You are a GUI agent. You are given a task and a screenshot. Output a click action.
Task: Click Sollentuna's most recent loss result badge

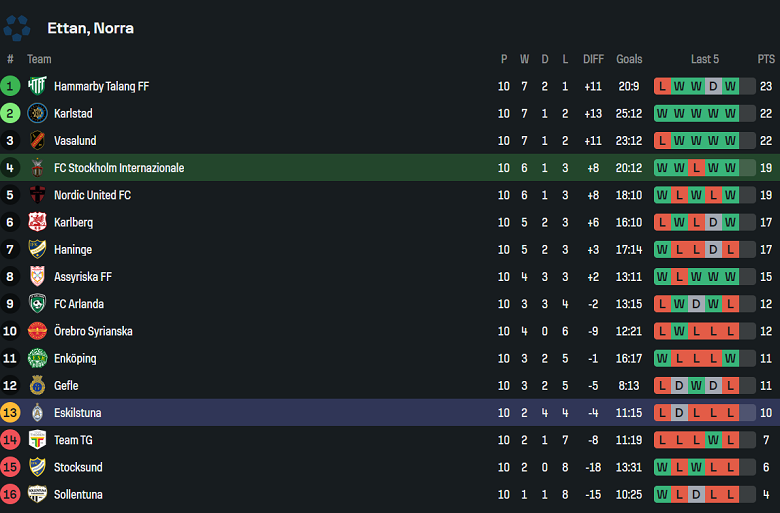[730, 494]
